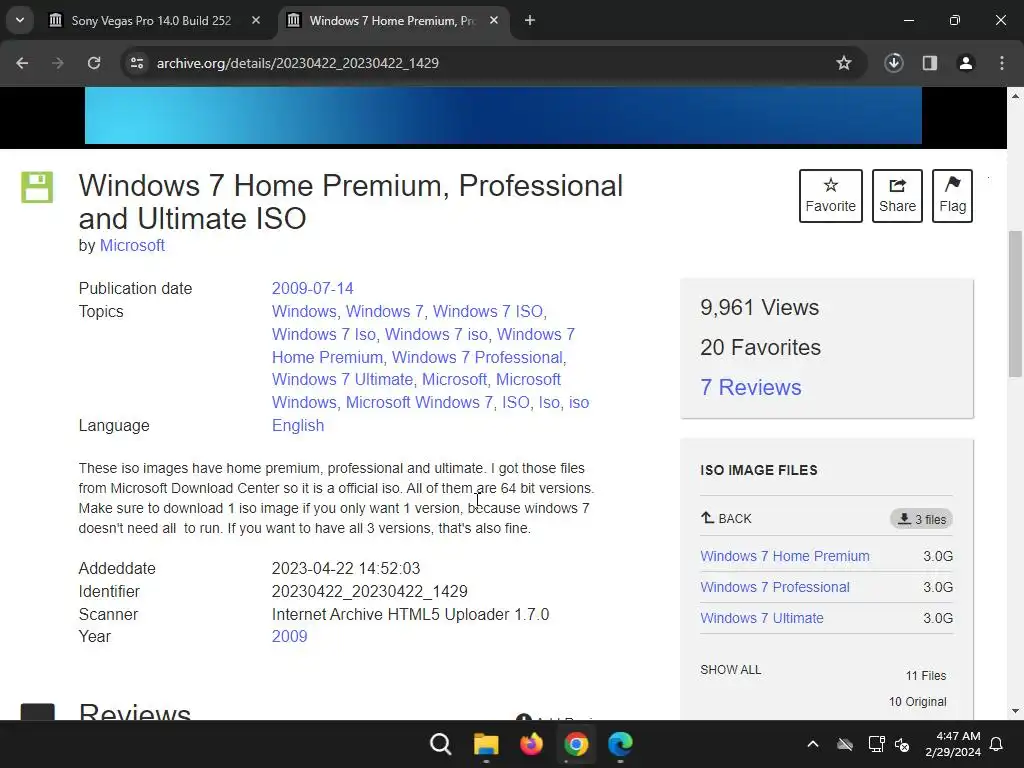Show hidden system tray icons

813,744
